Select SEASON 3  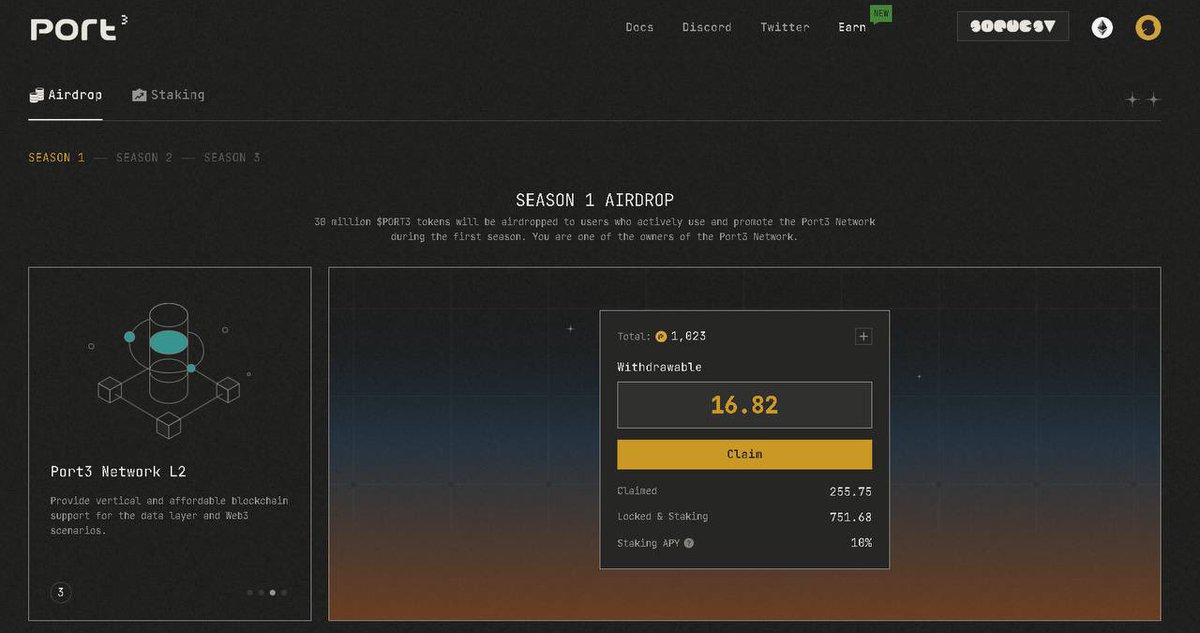pyautogui.click(x=232, y=158)
